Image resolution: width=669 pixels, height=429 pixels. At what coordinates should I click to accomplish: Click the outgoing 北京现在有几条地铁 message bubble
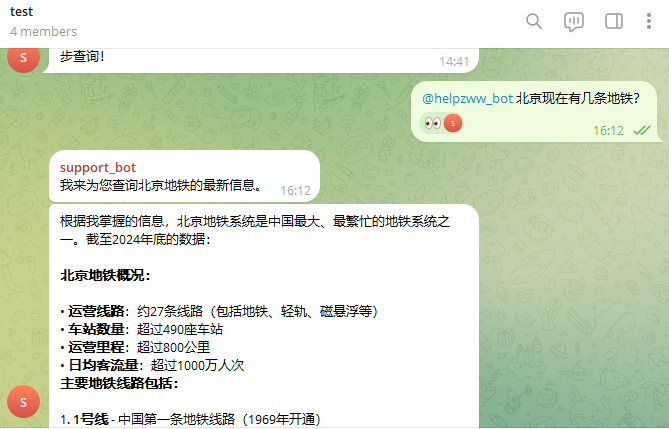[x=536, y=112]
